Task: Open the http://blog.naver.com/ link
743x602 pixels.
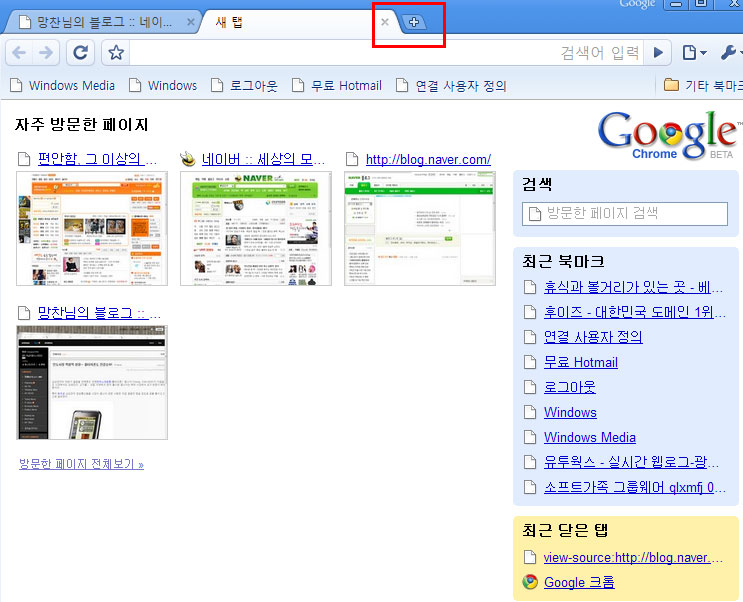Action: [428, 159]
